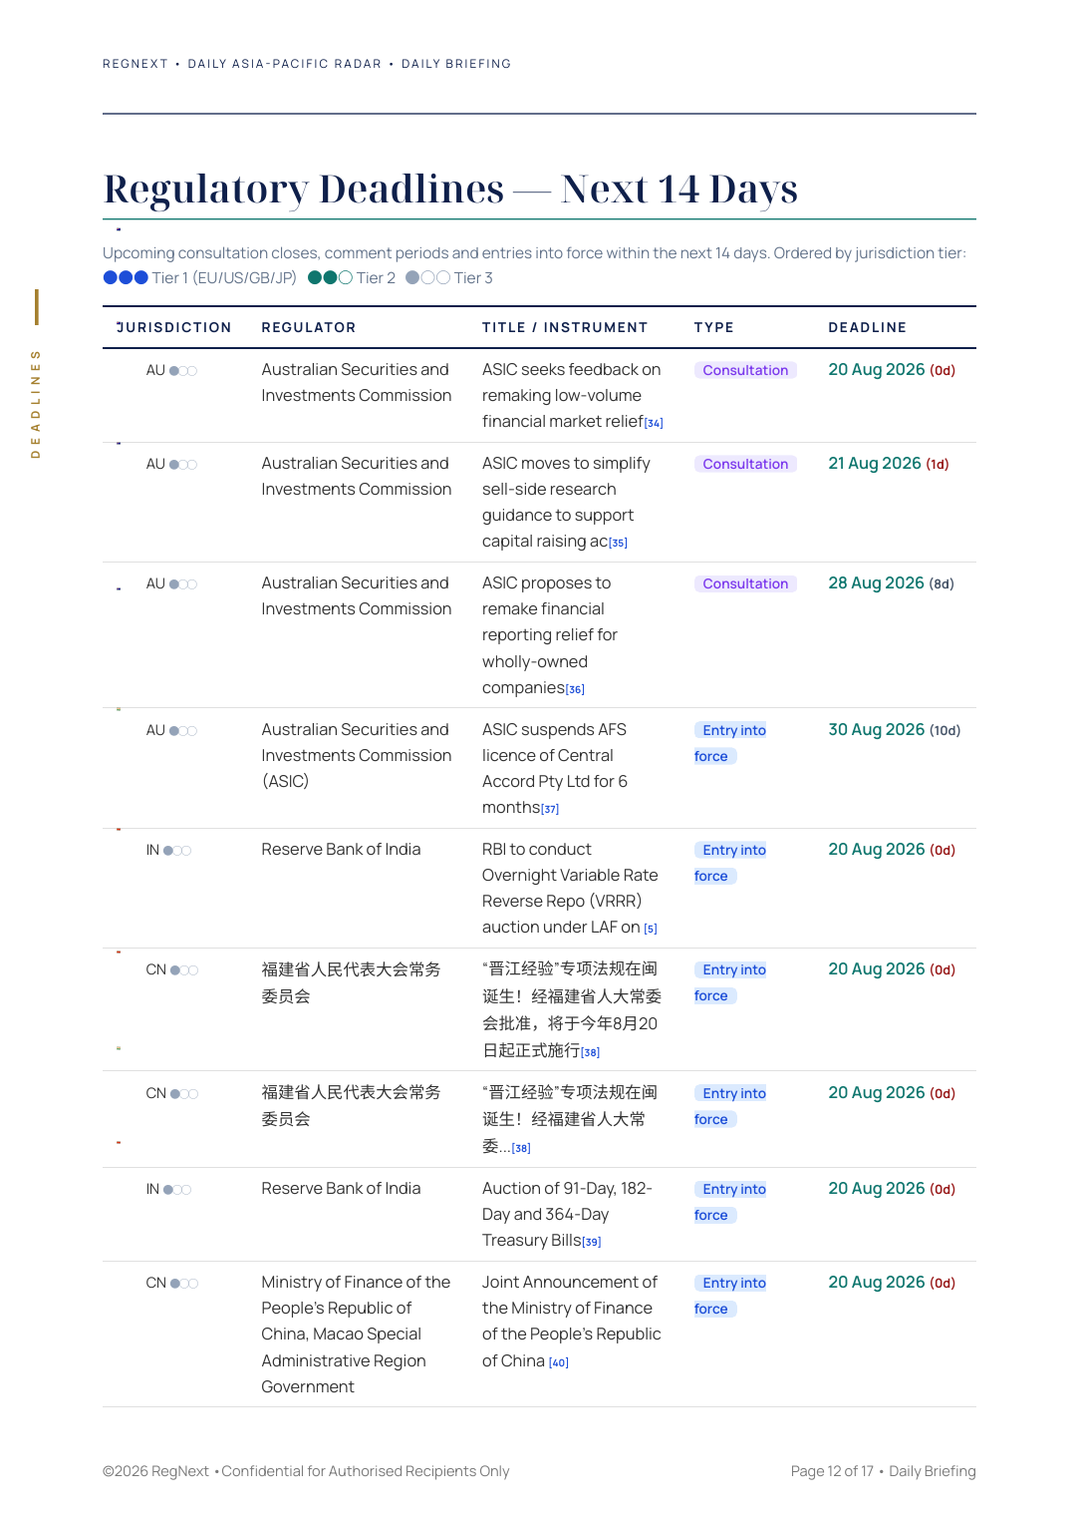The width and height of the screenshot is (1080, 1528).
Task: Click the JURISDICTION column header
Action: (174, 327)
